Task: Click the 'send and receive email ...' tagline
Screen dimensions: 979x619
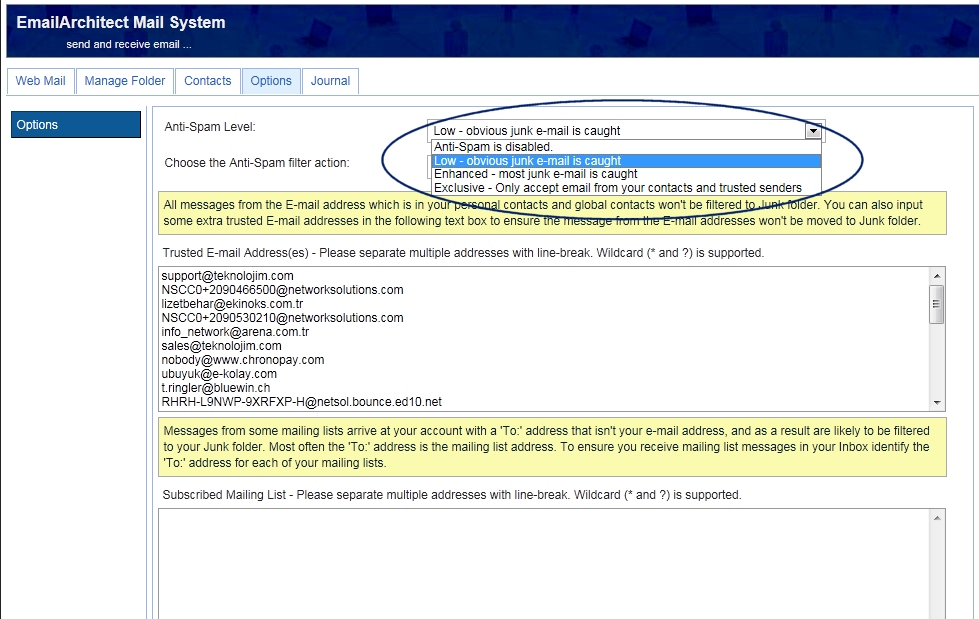Action: (129, 44)
